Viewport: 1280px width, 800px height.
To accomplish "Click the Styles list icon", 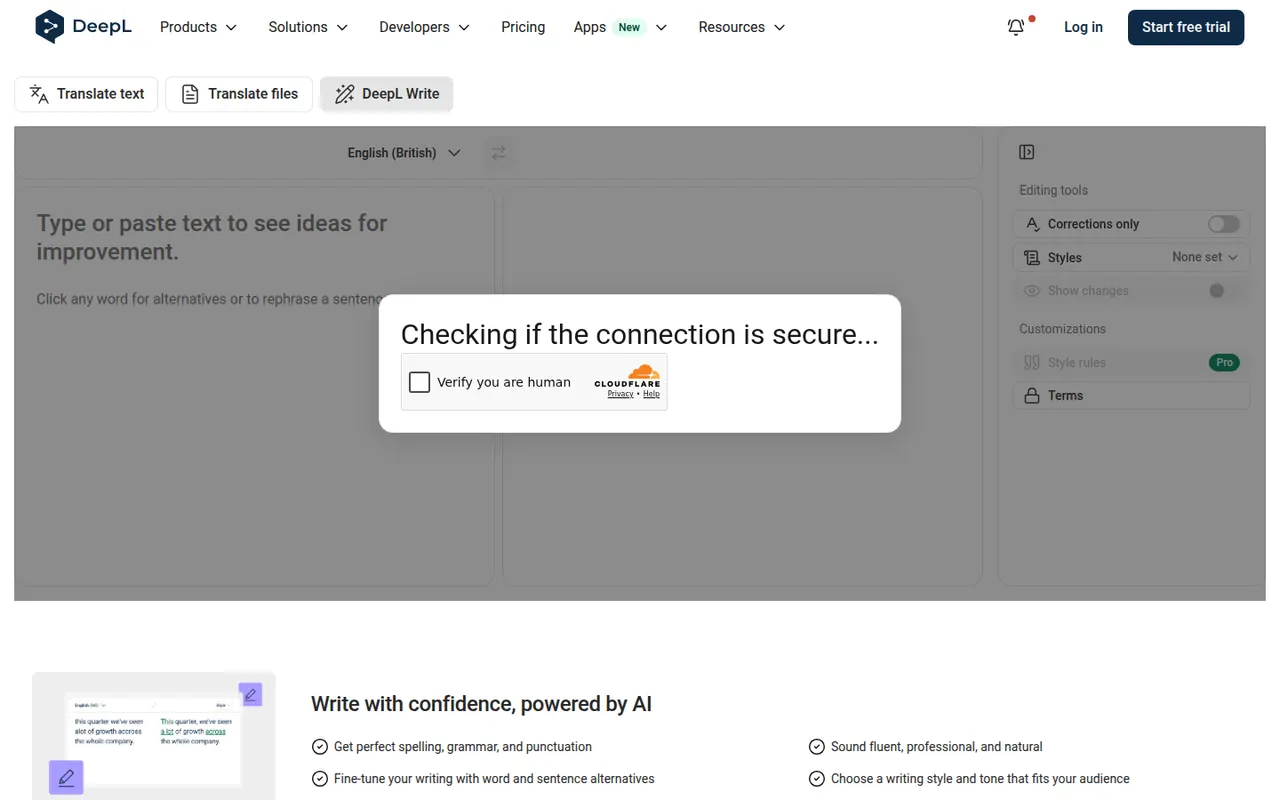I will [1032, 258].
